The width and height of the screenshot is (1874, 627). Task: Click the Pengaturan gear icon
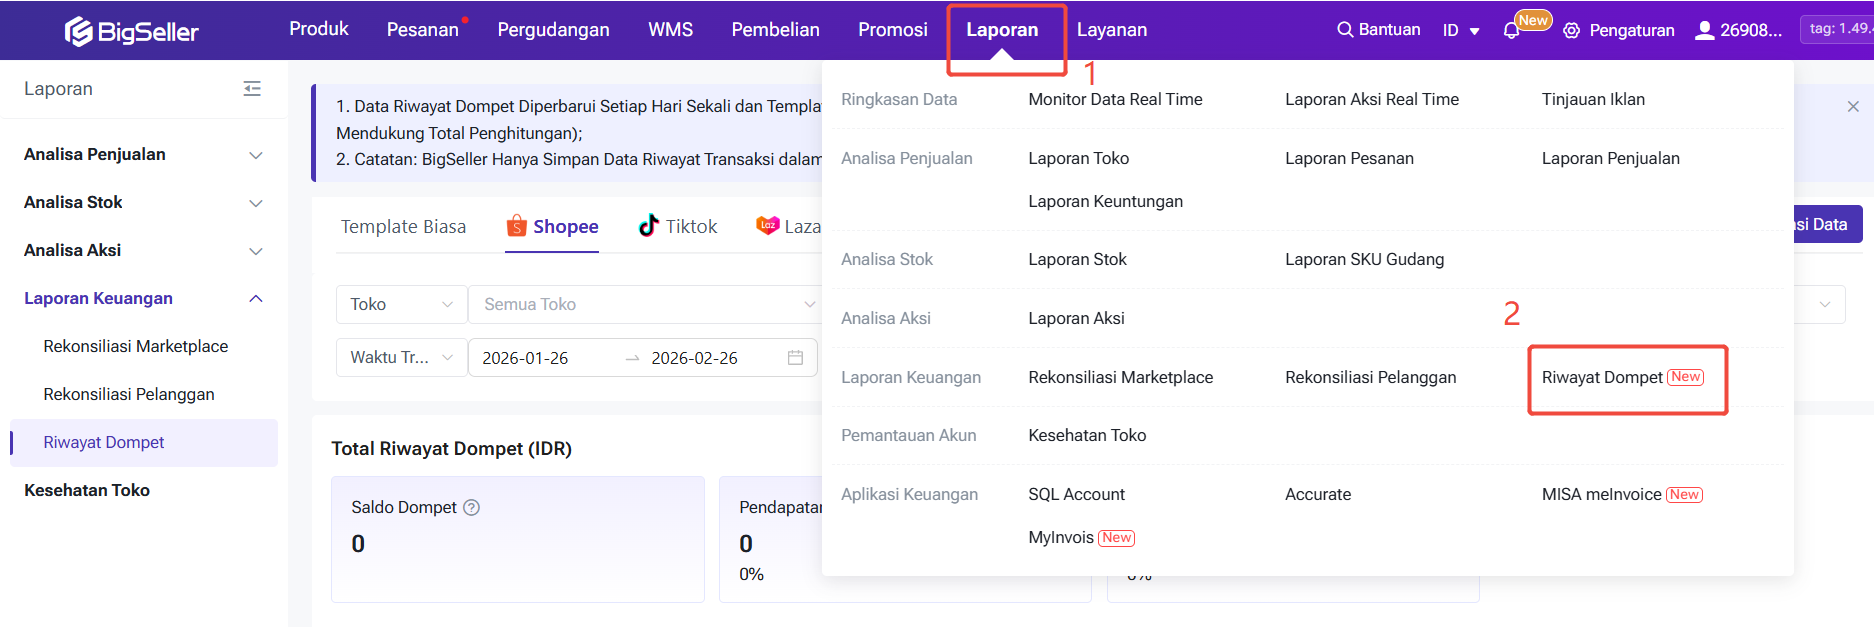point(1571,31)
